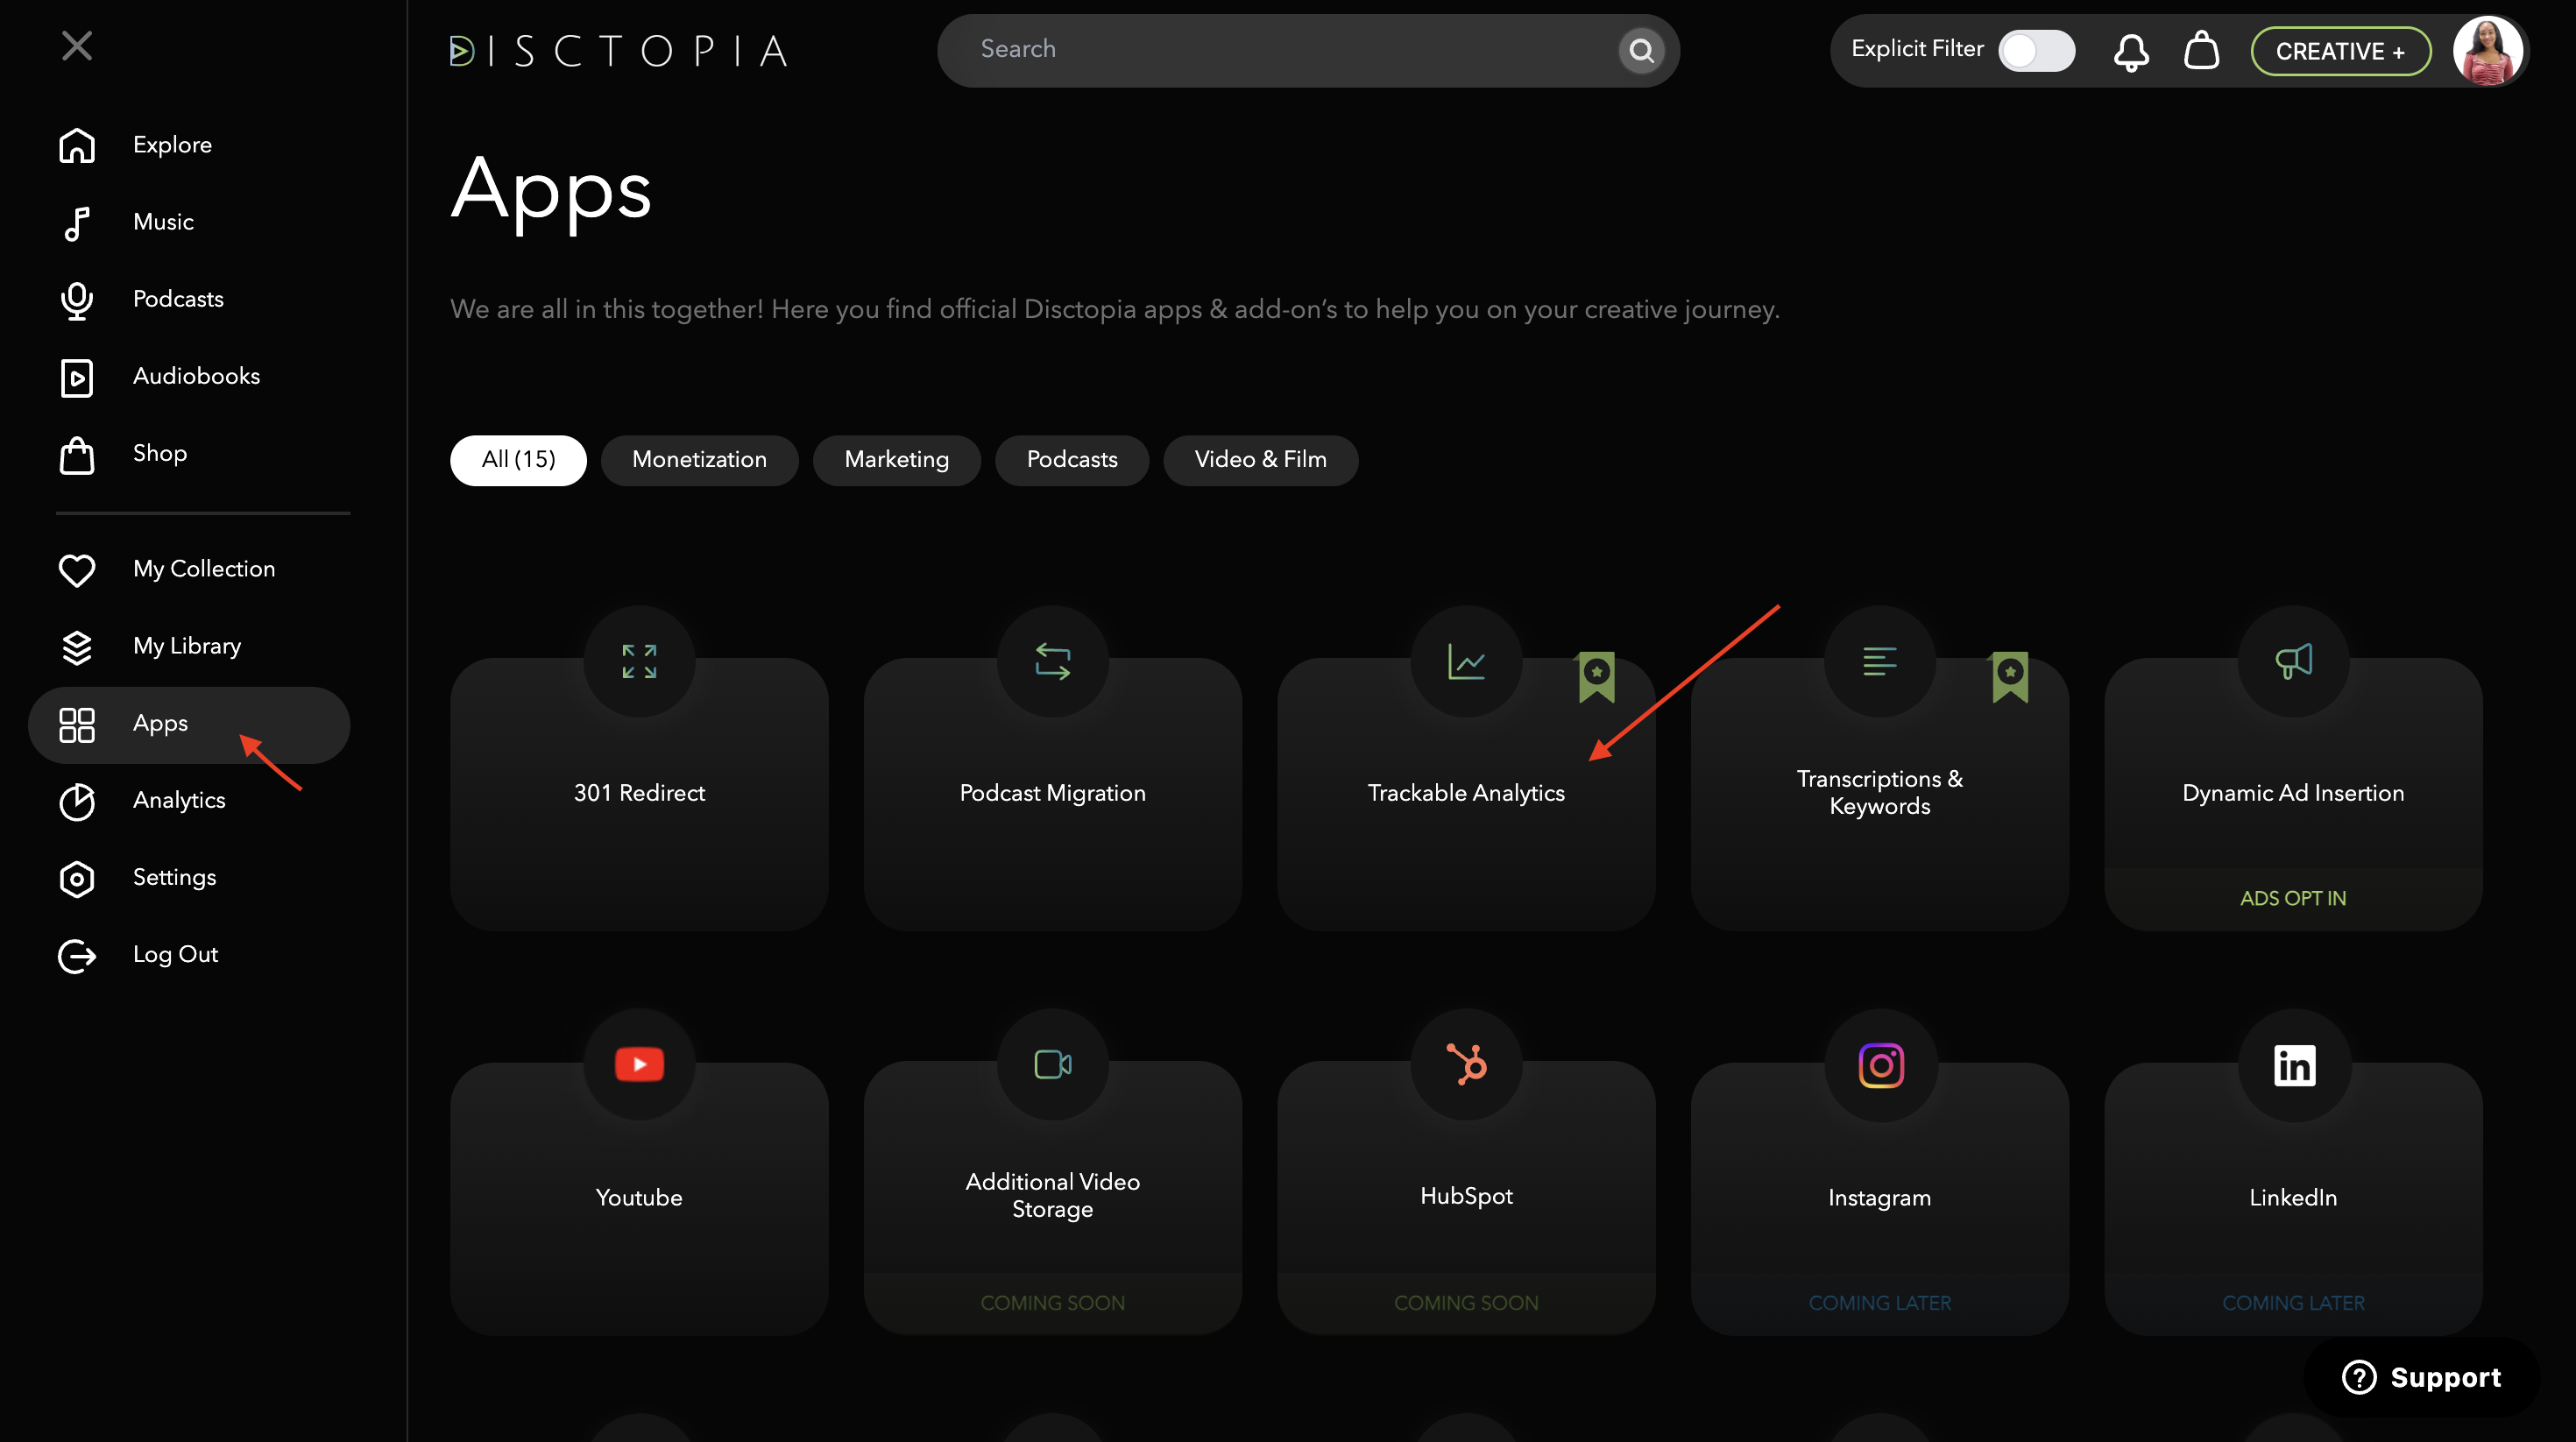Open the Settings gear hexagon icon
2576x1442 pixels.
pyautogui.click(x=77, y=878)
